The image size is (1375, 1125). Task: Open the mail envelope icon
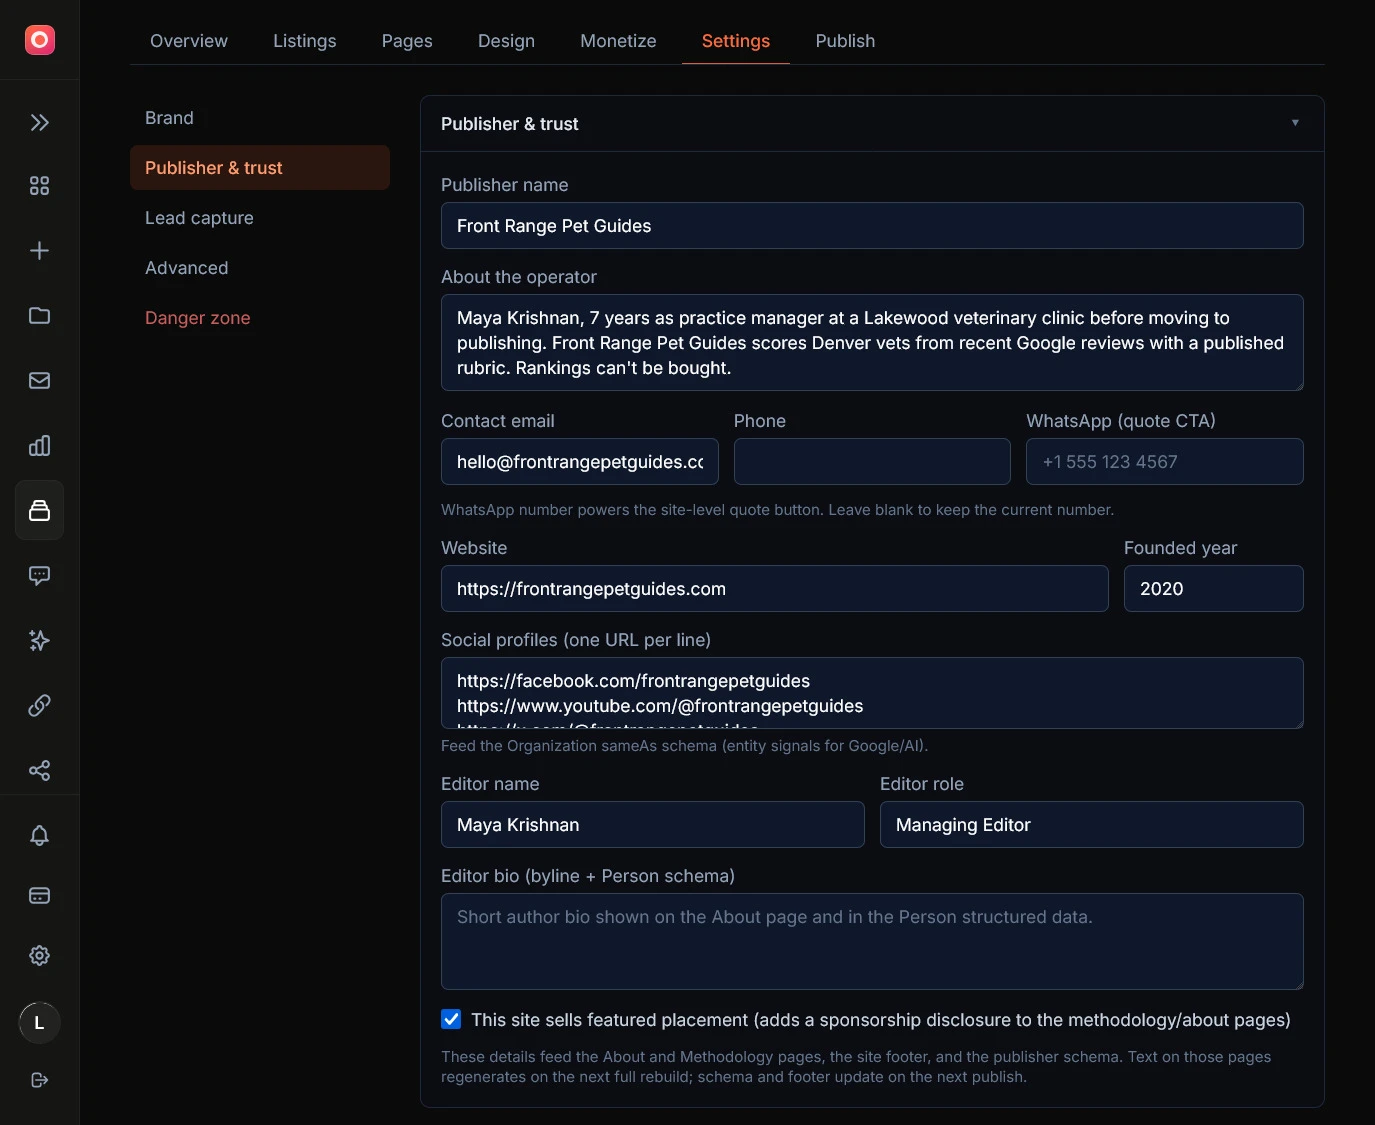pos(39,381)
